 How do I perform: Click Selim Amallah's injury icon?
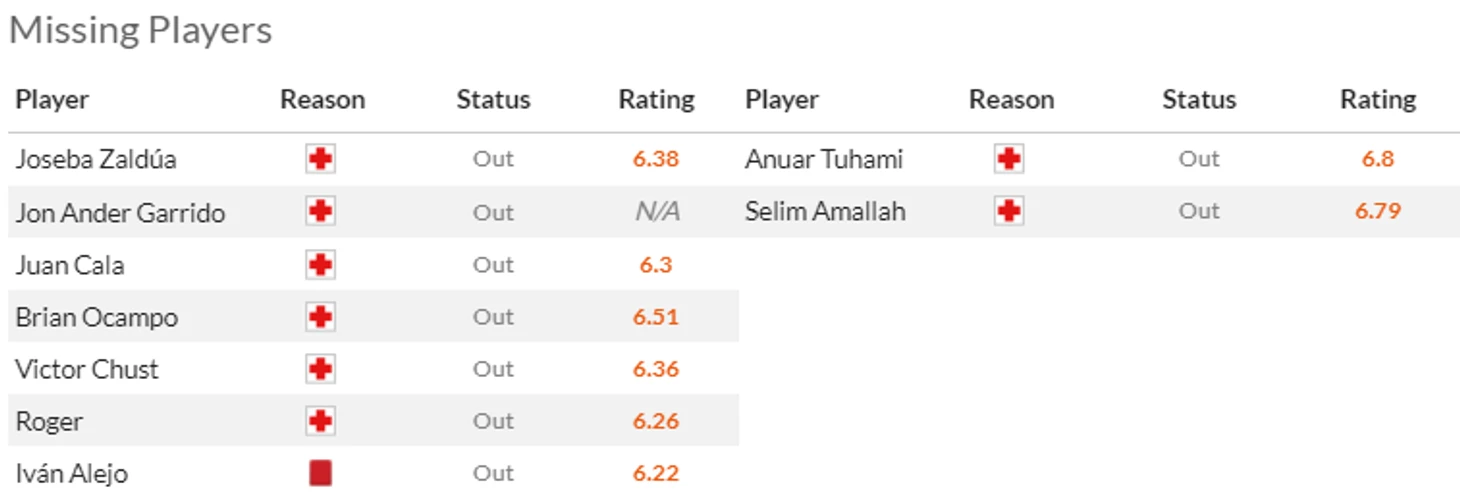click(x=1009, y=211)
